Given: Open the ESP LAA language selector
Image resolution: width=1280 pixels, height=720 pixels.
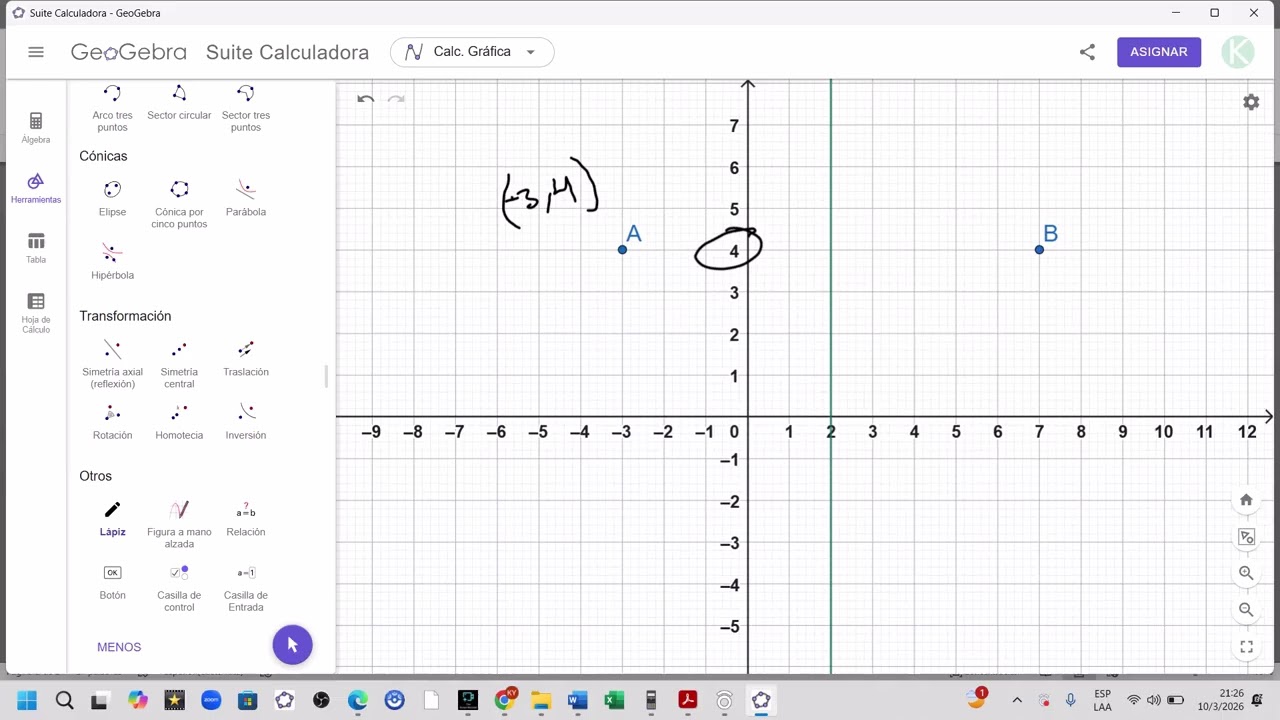Looking at the screenshot, I should click(1102, 700).
